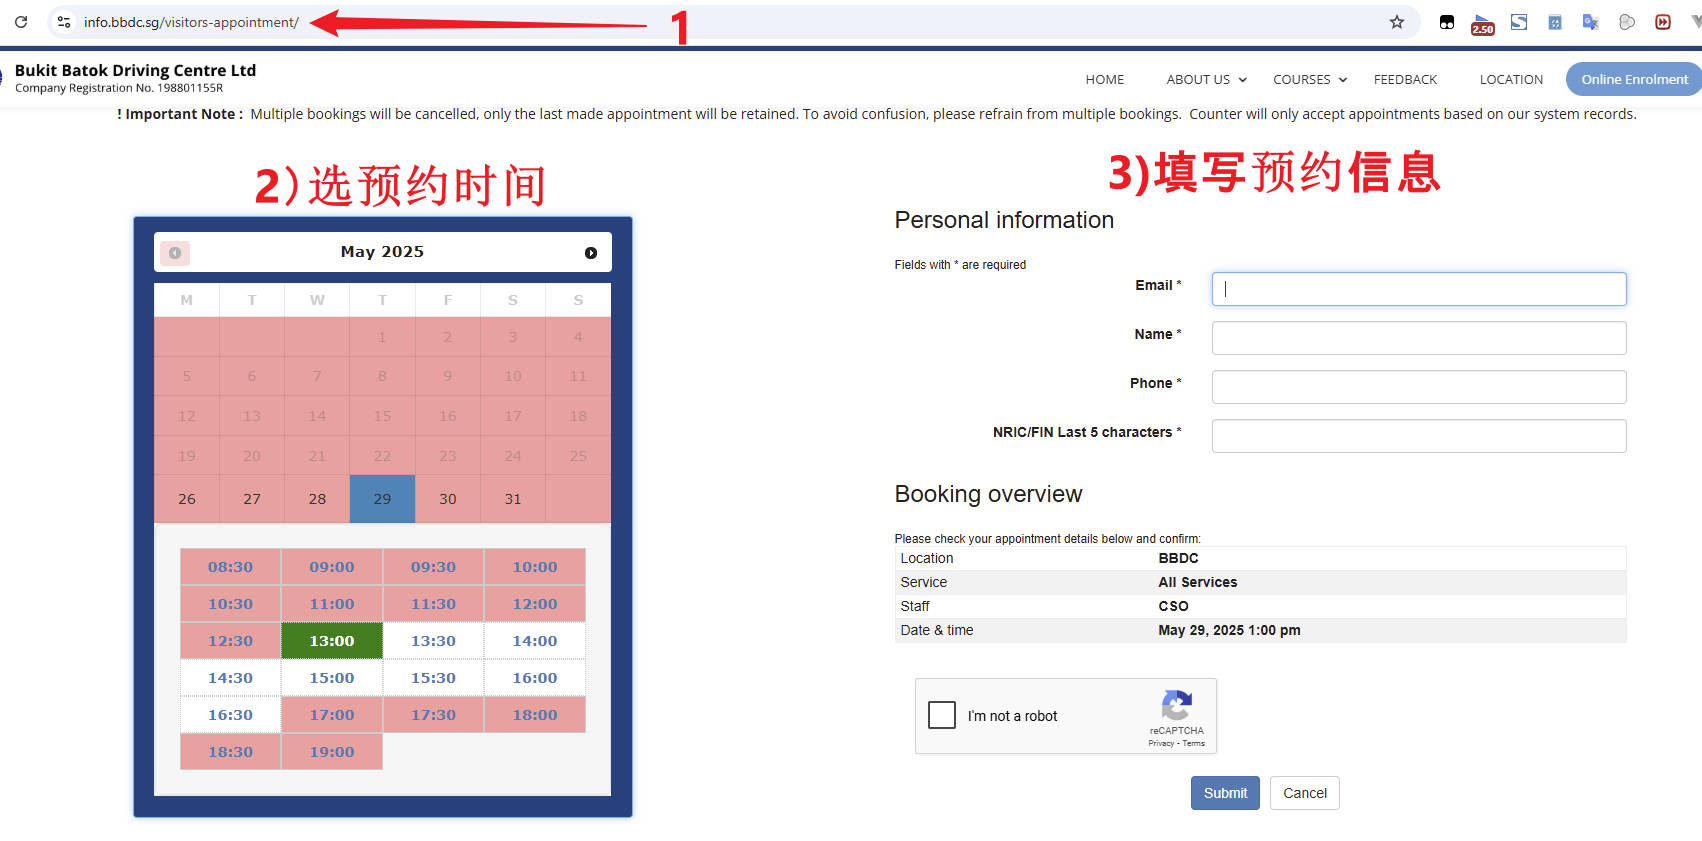Select the 14:00 time slot
The width and height of the screenshot is (1702, 841).
pos(535,641)
